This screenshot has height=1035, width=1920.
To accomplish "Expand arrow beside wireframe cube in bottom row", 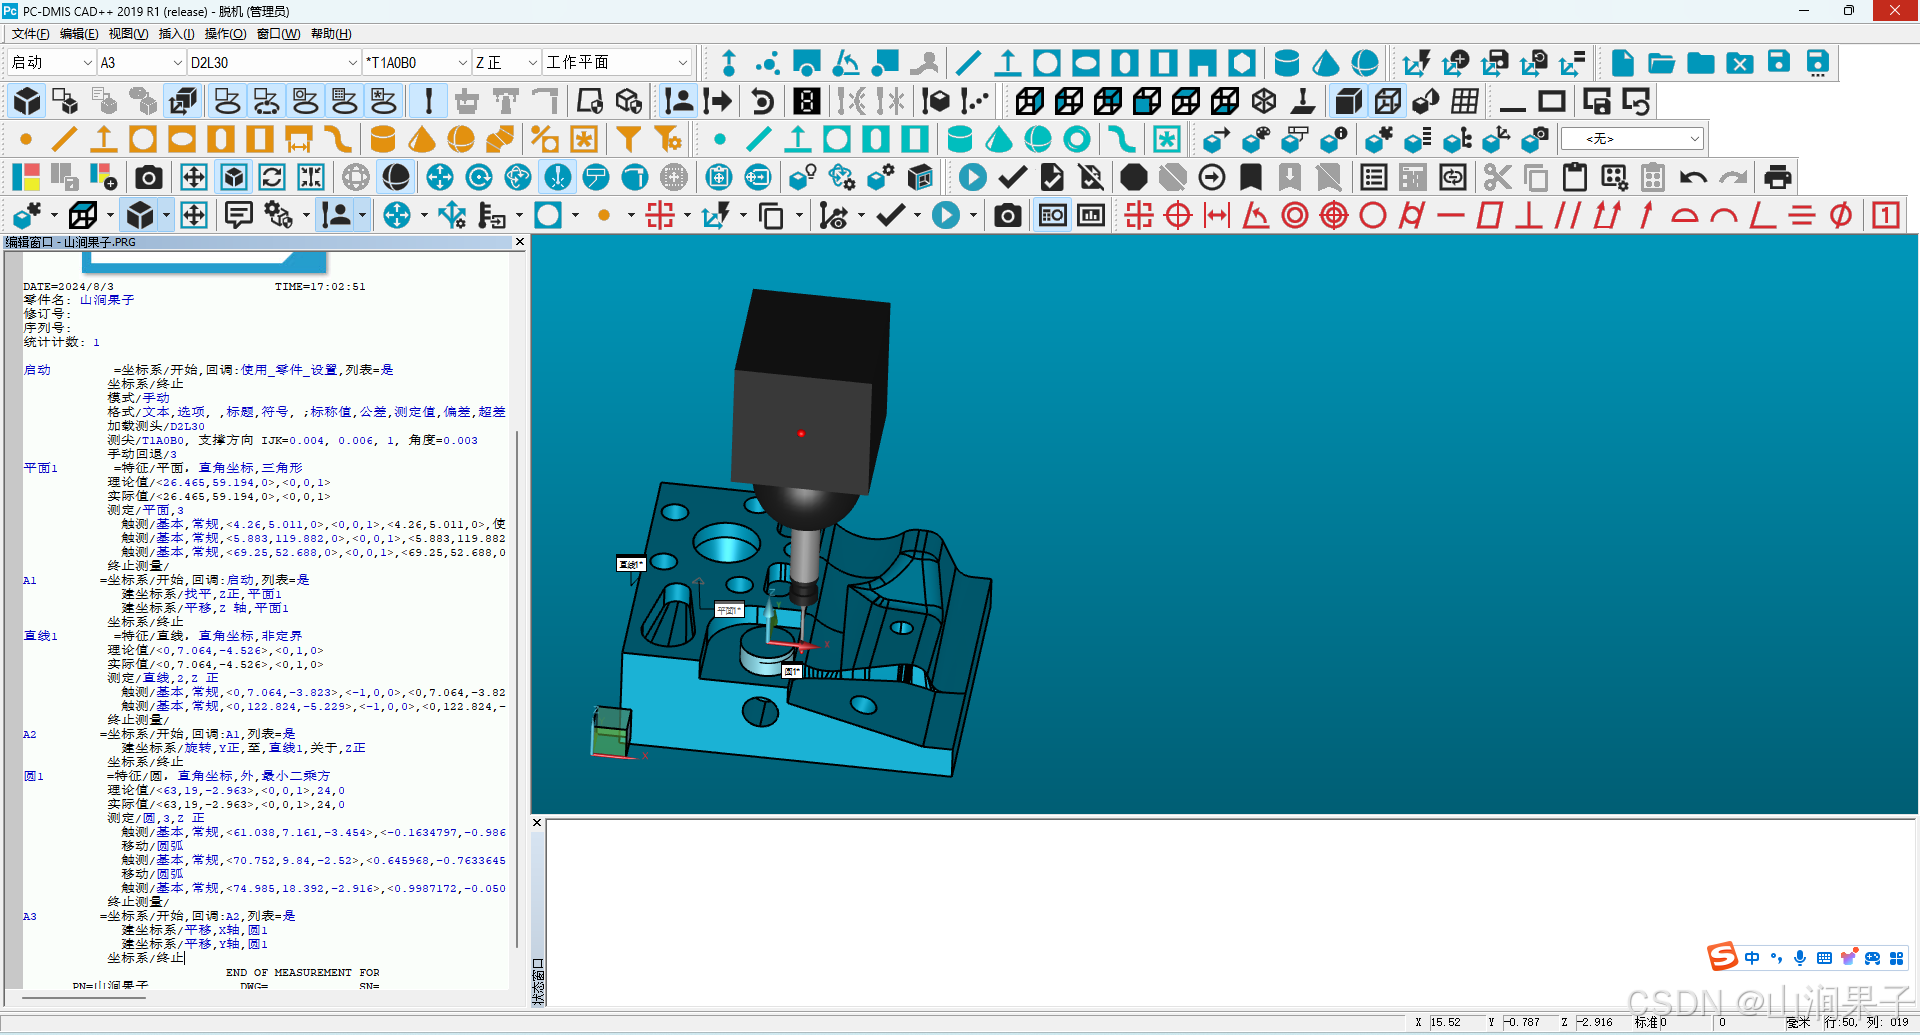I will pos(110,215).
